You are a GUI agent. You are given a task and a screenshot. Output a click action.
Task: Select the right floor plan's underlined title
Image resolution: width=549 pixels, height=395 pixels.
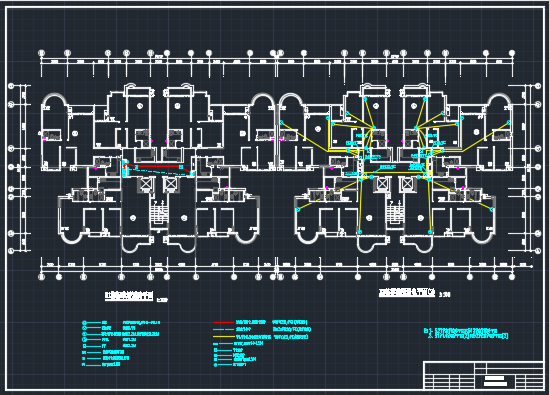click(x=407, y=293)
